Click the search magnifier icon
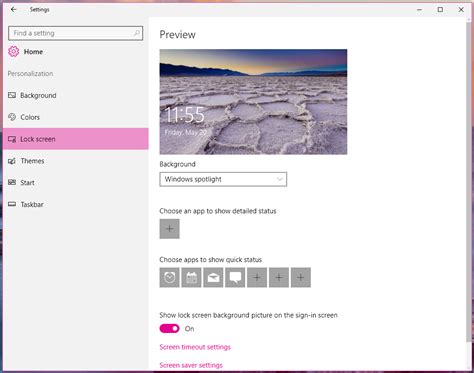This screenshot has width=474, height=373. click(136, 33)
